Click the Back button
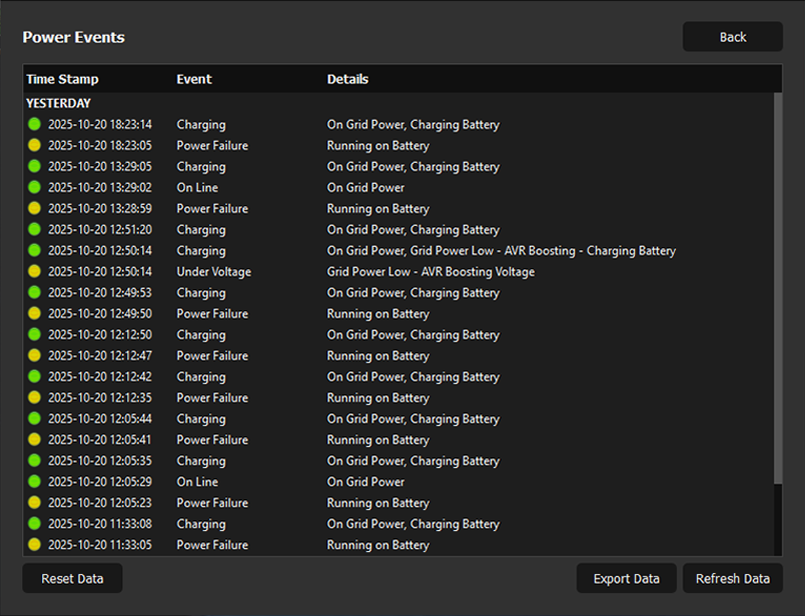 point(732,37)
